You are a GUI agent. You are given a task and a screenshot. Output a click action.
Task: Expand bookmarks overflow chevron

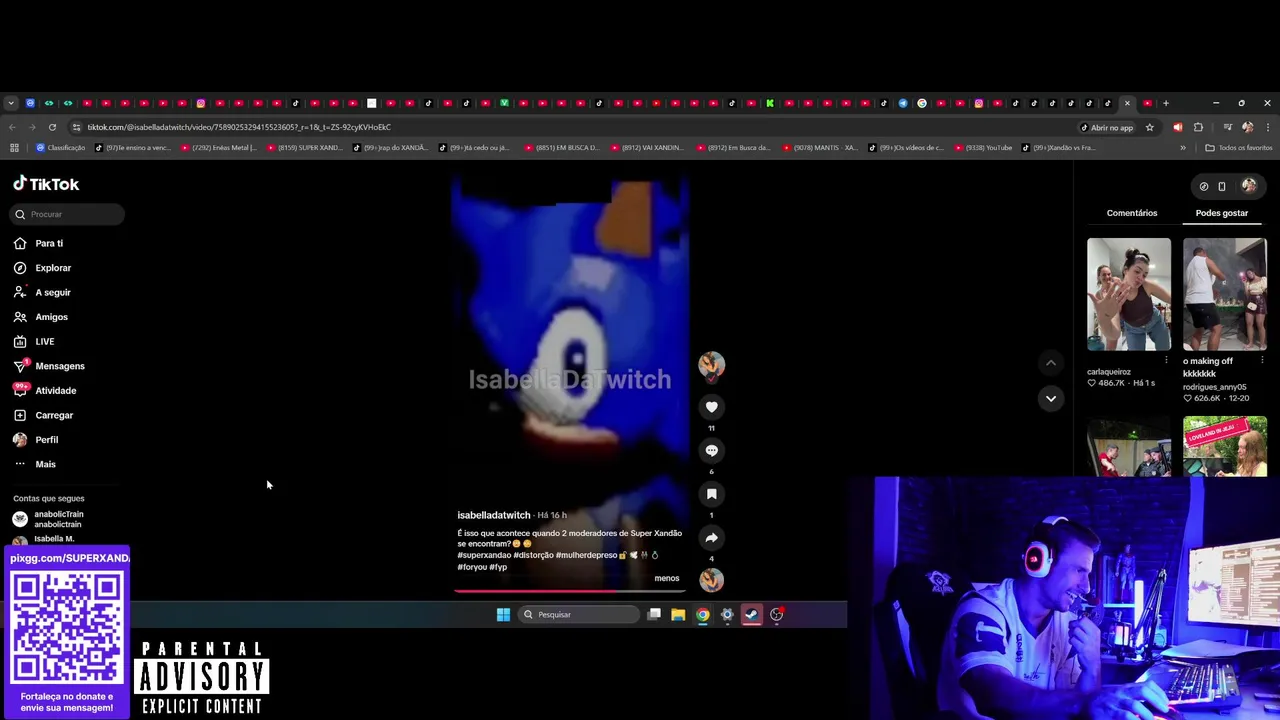[1183, 148]
